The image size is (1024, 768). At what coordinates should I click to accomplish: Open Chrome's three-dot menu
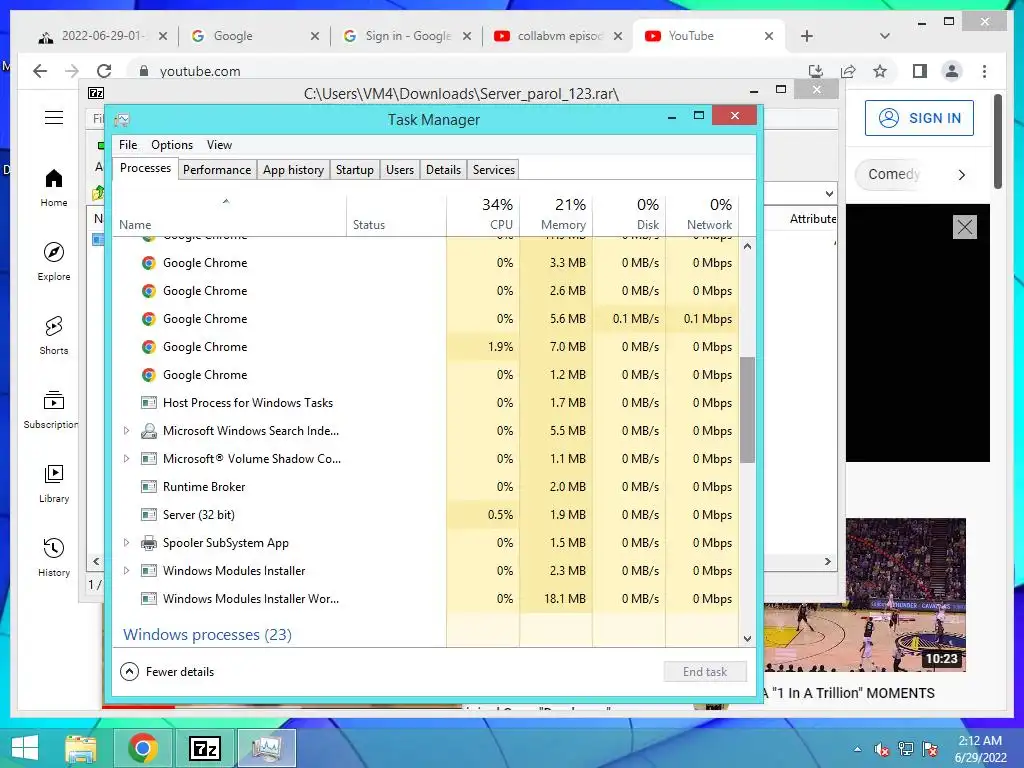[x=984, y=71]
